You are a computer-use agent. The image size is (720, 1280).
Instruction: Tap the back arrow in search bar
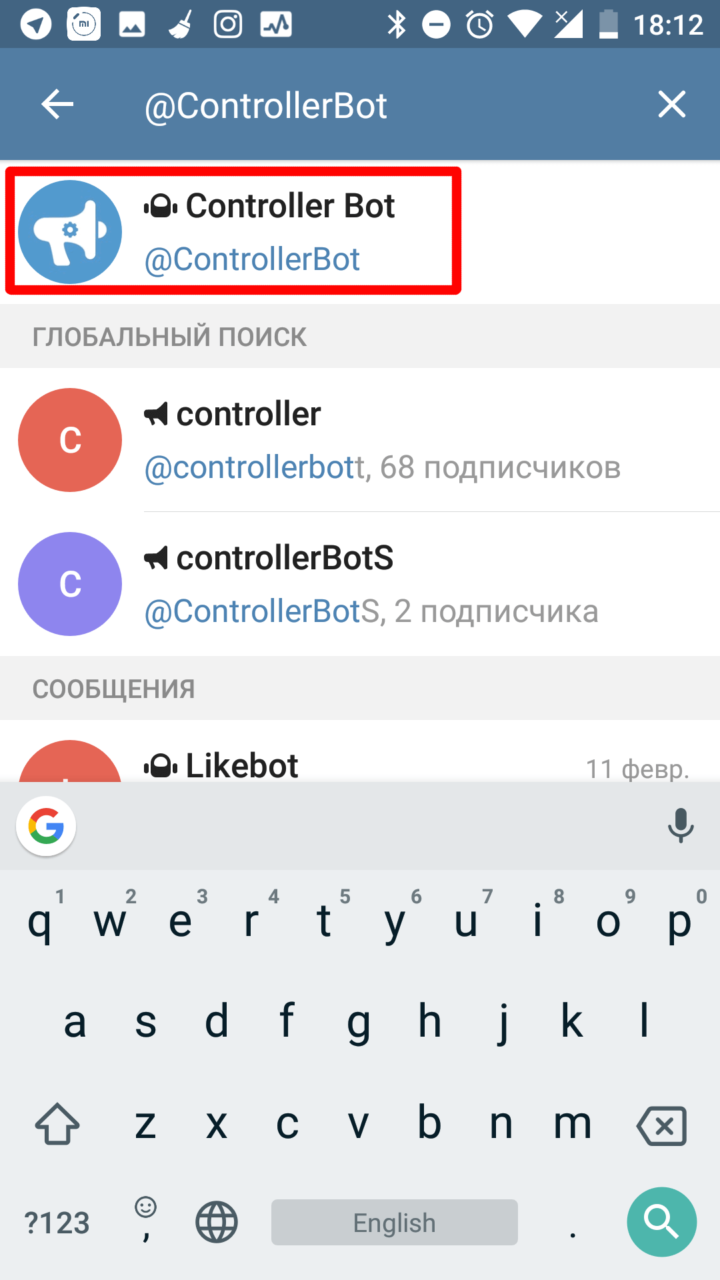click(x=57, y=105)
